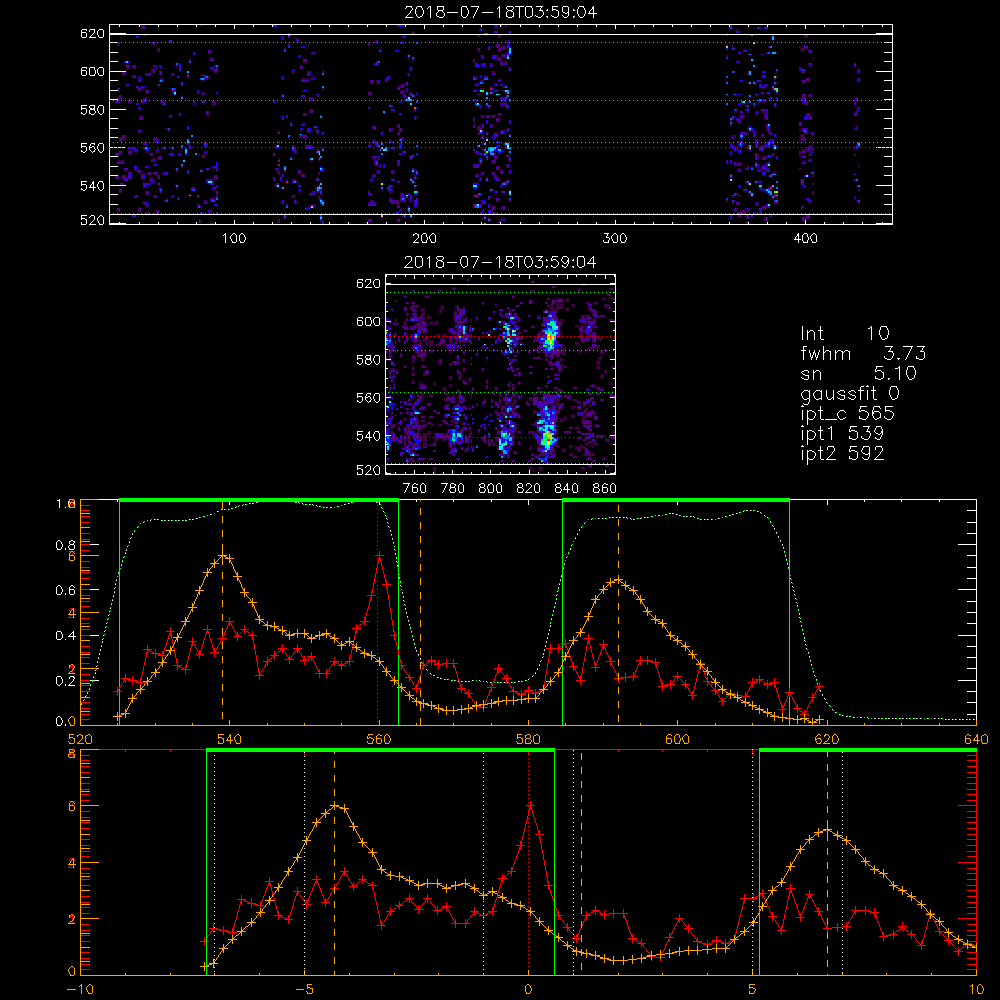Click the 860 tick label under the middle image

click(x=605, y=489)
